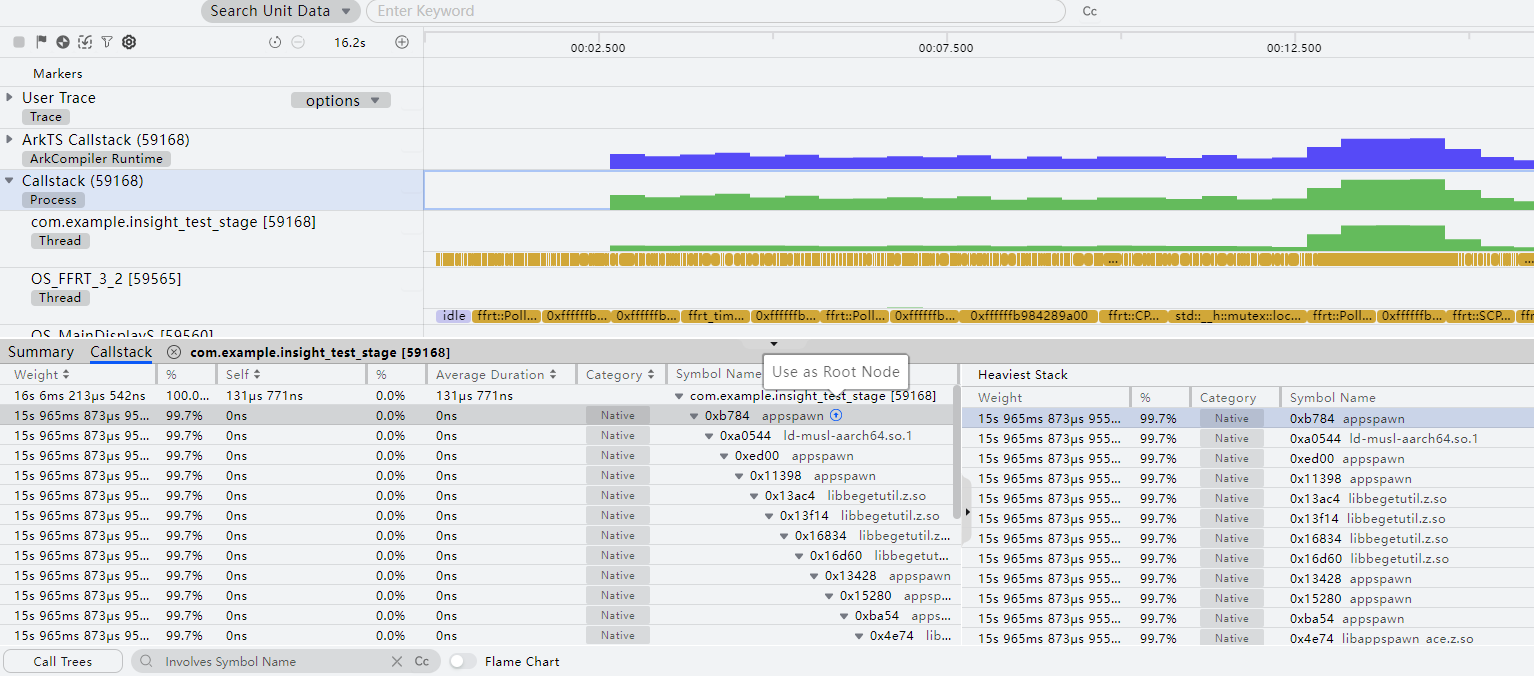Click the reset timeline zoom icon
1534x677 pixels.
tap(275, 42)
